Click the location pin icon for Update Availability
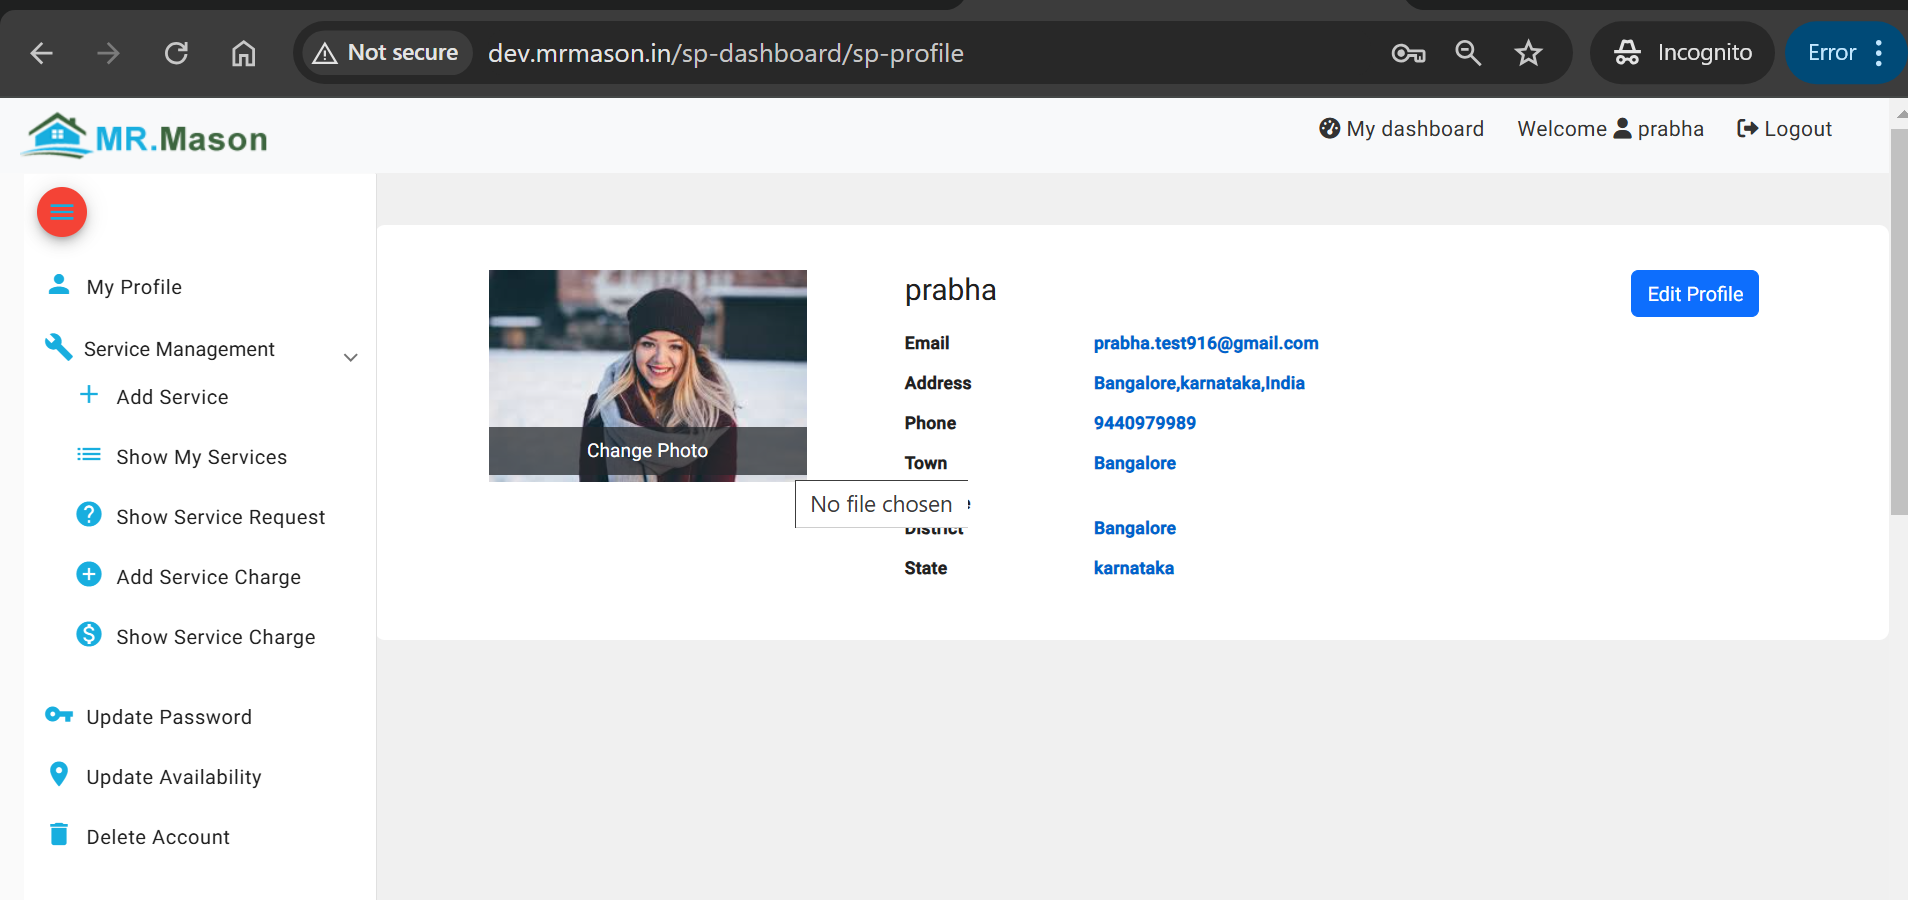The height and width of the screenshot is (900, 1908). coord(58,774)
